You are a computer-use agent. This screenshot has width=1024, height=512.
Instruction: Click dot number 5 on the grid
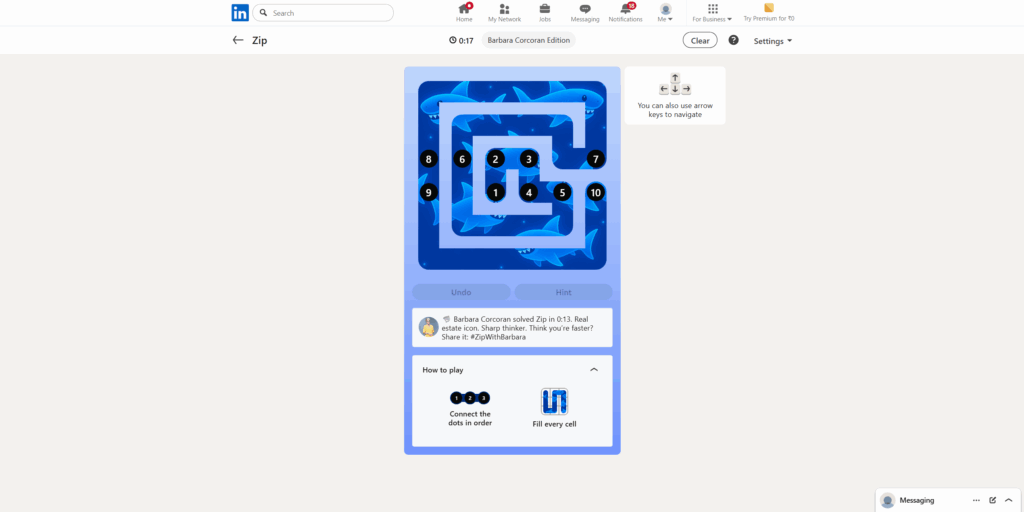point(562,193)
